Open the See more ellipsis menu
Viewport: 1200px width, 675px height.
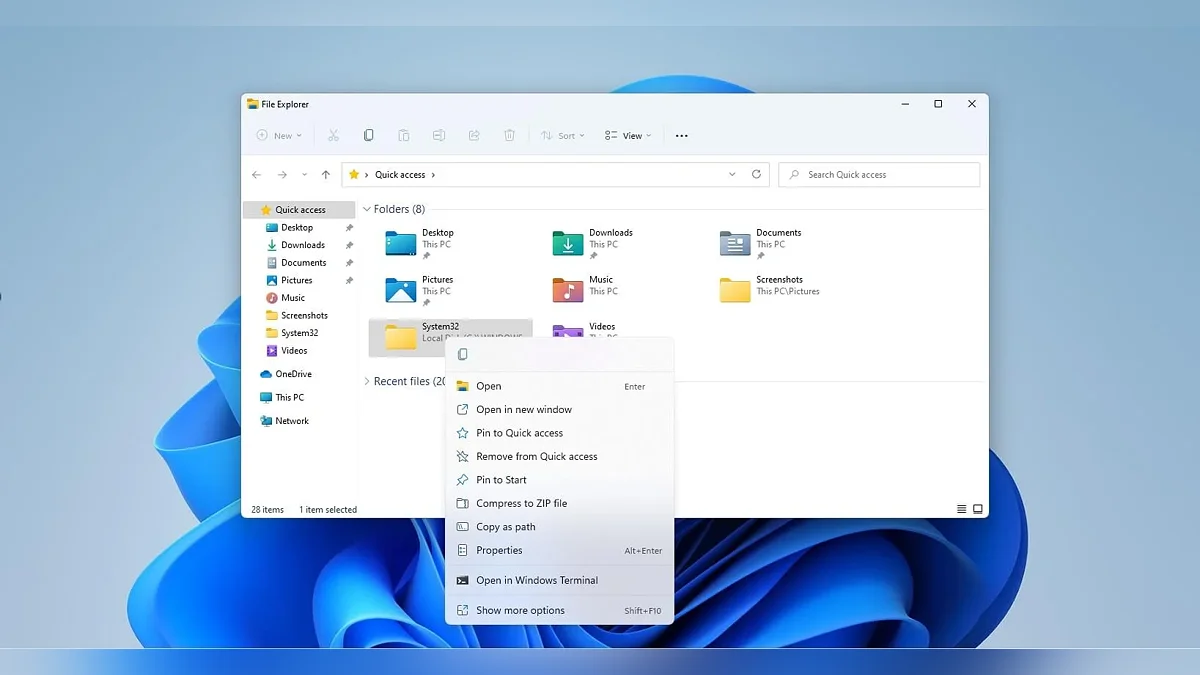[682, 136]
